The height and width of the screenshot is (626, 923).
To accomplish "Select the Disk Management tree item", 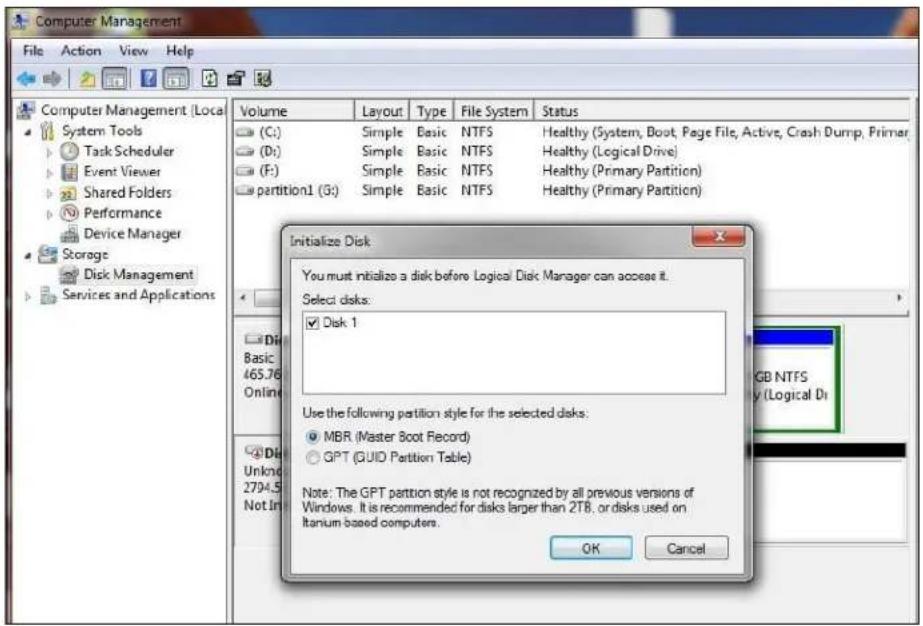I will point(138,275).
